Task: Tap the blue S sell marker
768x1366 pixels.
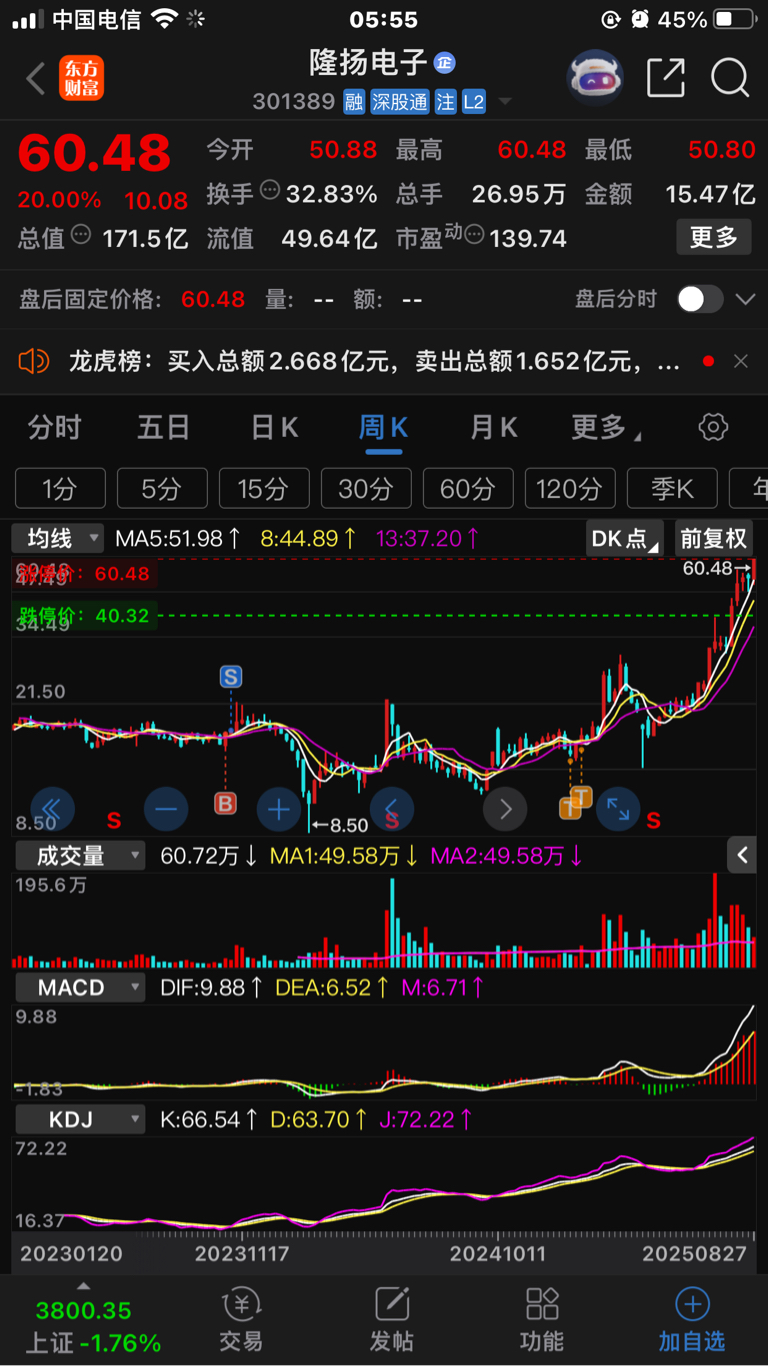Action: pyautogui.click(x=231, y=677)
